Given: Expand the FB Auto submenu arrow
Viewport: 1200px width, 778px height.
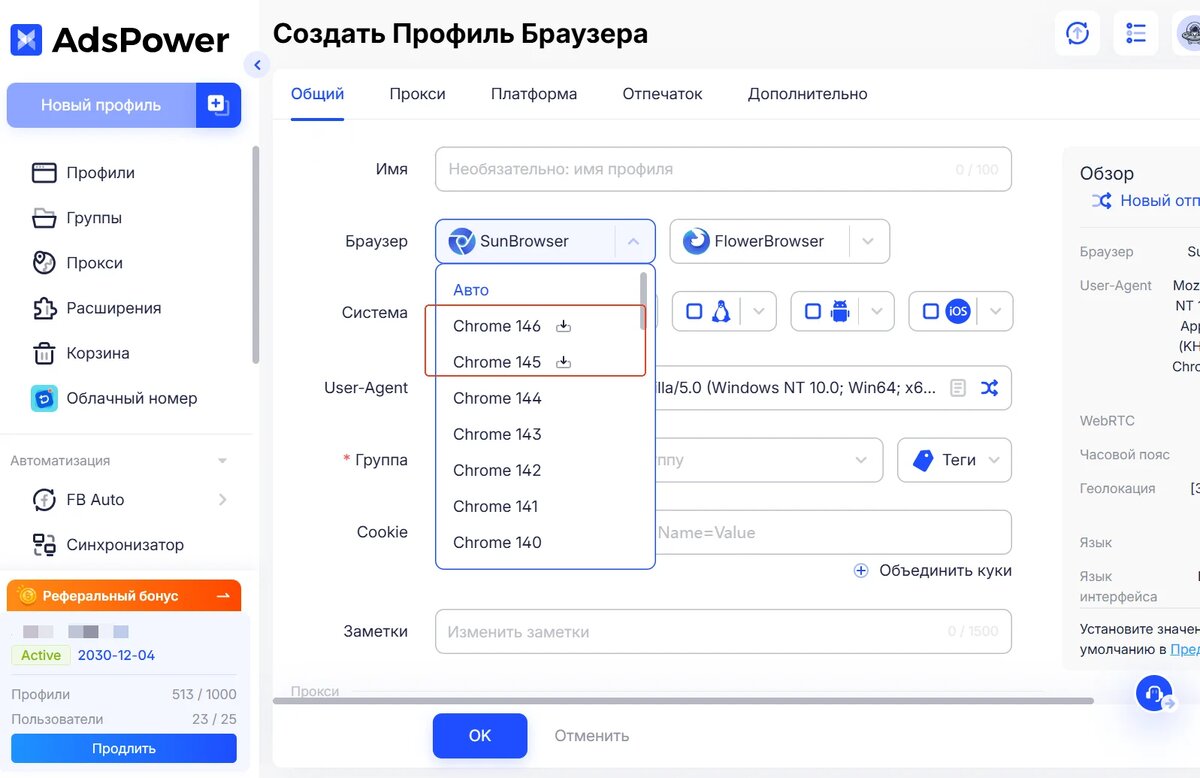Looking at the screenshot, I should [x=222, y=500].
